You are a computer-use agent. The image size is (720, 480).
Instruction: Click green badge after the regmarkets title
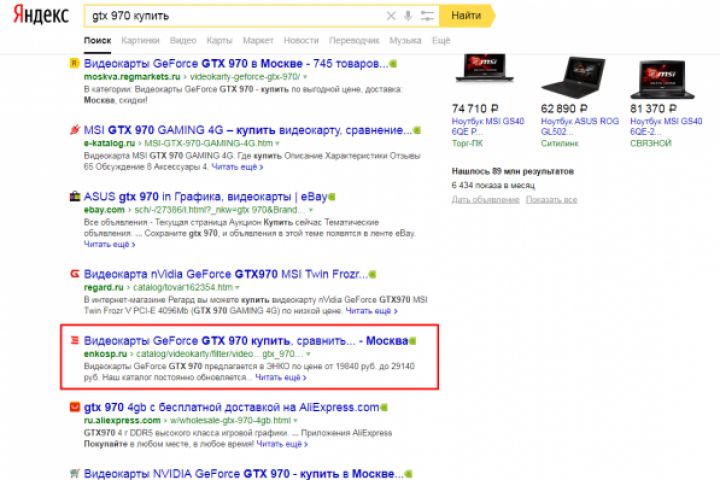pyautogui.click(x=393, y=64)
